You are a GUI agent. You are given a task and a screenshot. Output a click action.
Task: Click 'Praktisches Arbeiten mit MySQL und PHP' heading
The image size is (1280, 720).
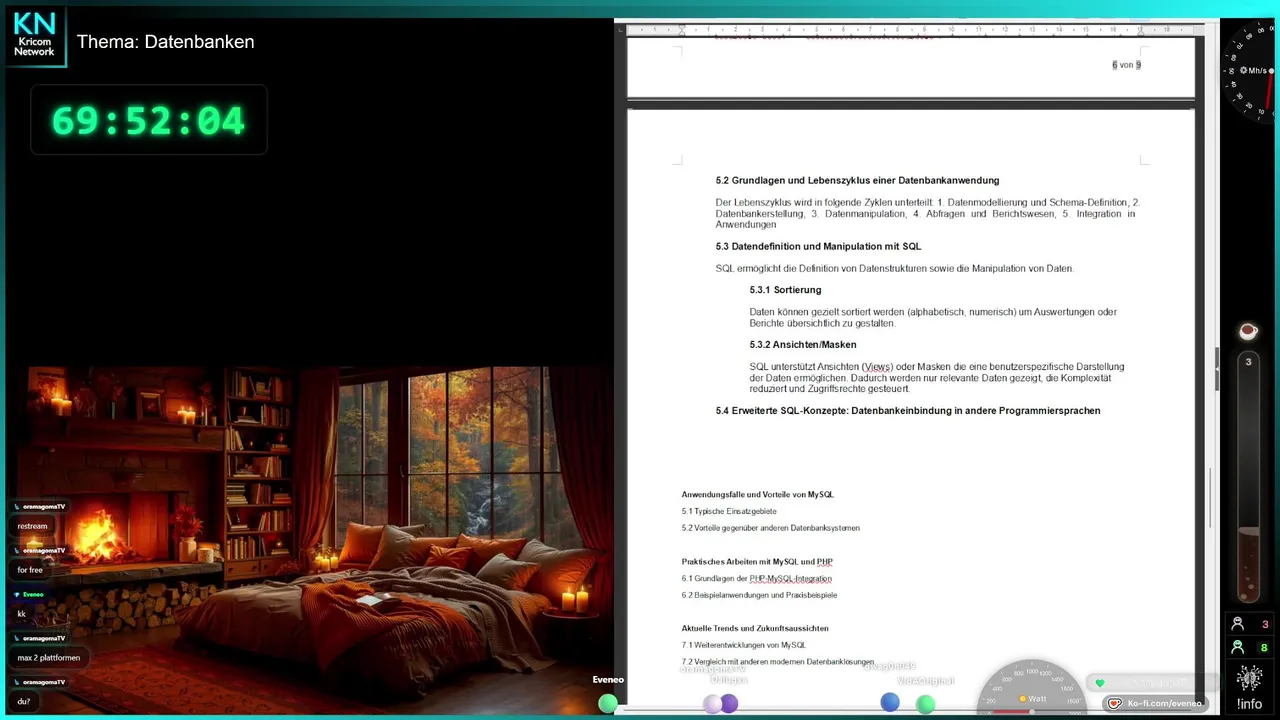click(x=757, y=562)
